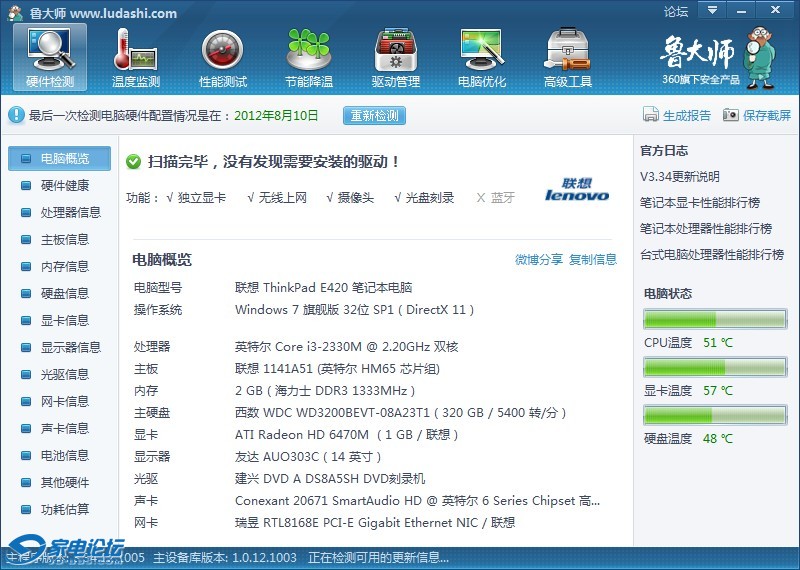800x570 pixels.
Task: Click the CPU温度 green progress bar
Action: pyautogui.click(x=715, y=320)
